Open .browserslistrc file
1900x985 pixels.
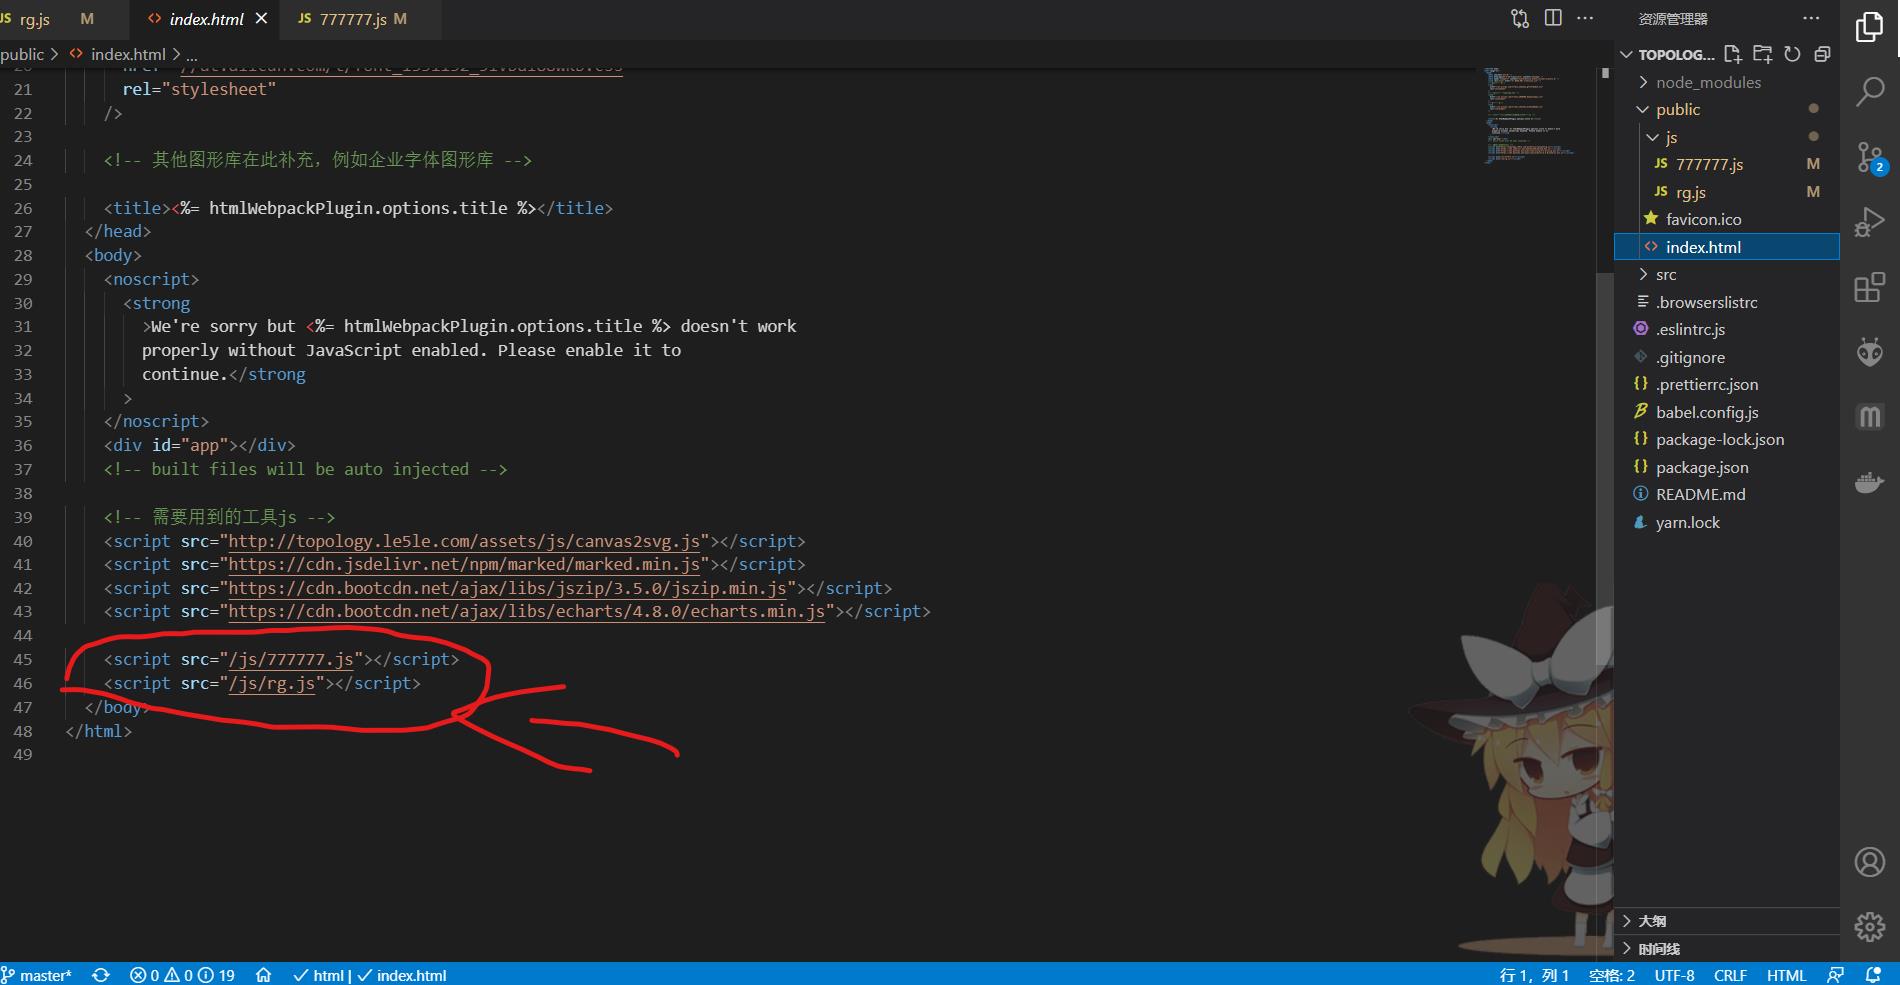click(x=1706, y=302)
